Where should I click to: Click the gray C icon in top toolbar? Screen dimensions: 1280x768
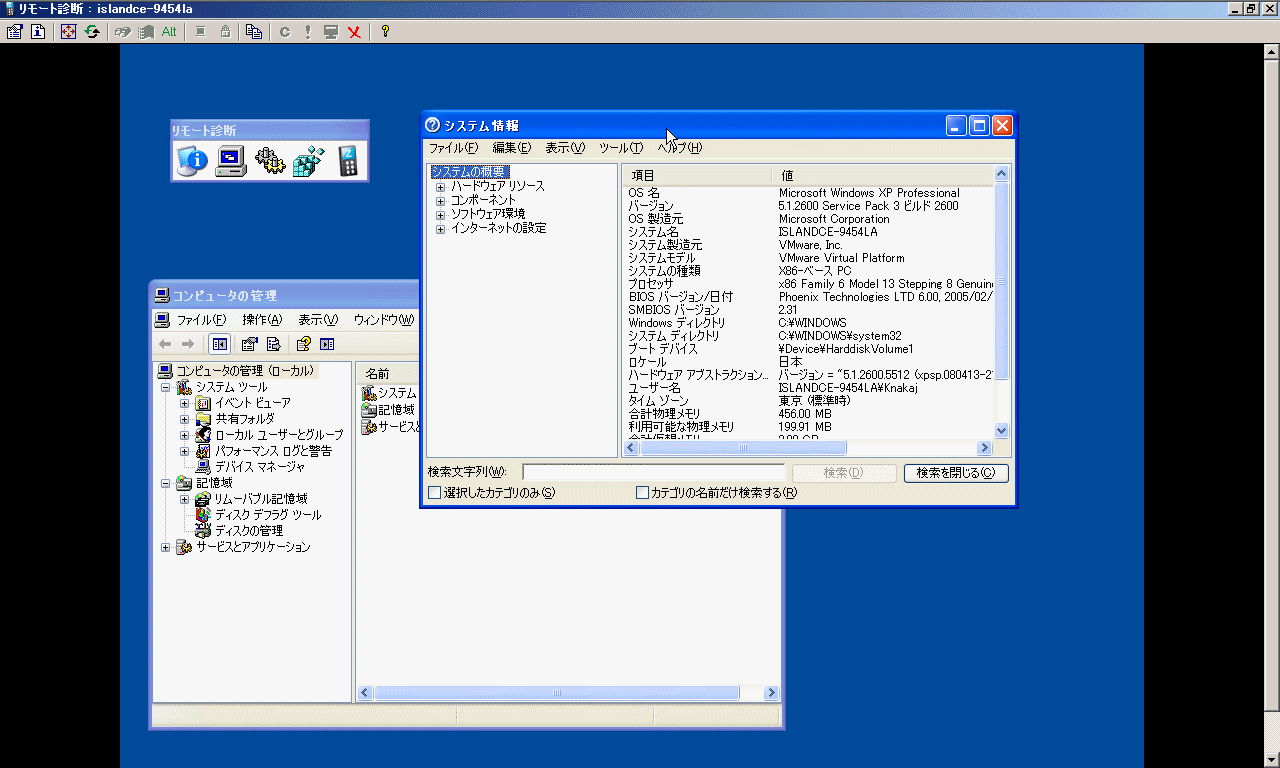pos(285,31)
